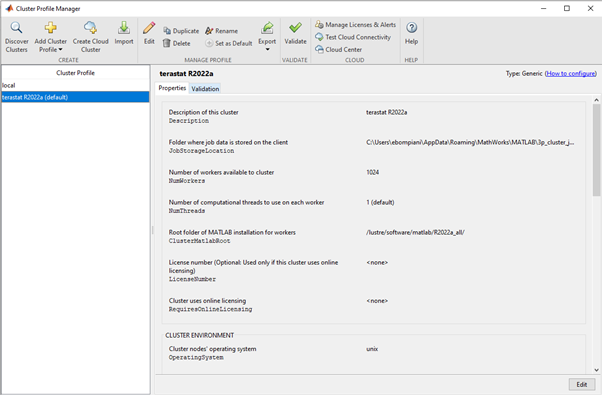Click the Cluster Profile column header
This screenshot has width=602, height=395.
tap(75, 73)
